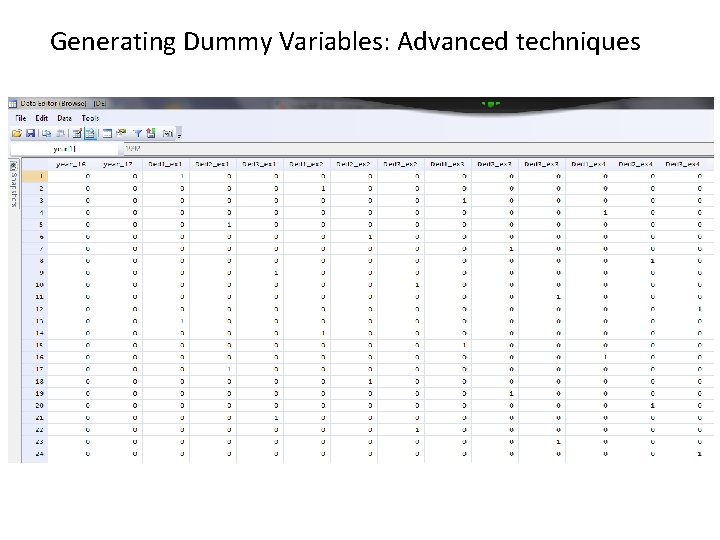Open the Edit menu
The height and width of the screenshot is (540, 720).
click(x=42, y=118)
